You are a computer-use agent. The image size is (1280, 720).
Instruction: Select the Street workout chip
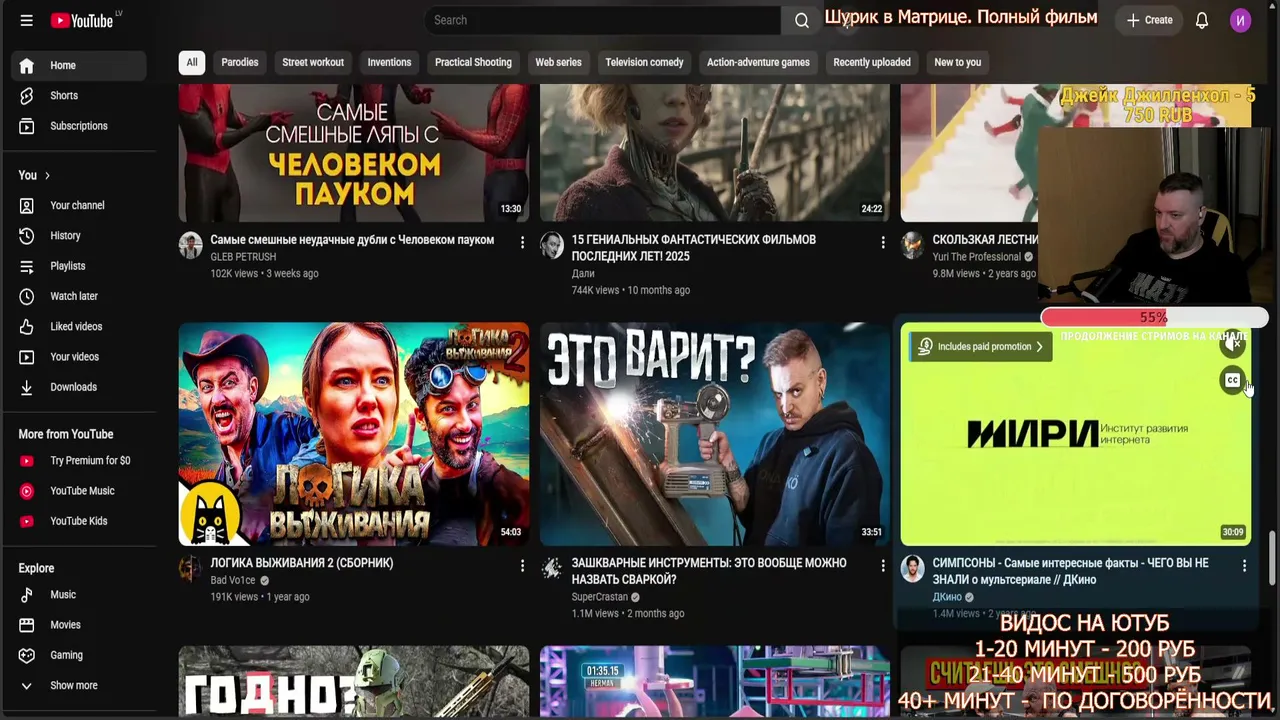(313, 62)
